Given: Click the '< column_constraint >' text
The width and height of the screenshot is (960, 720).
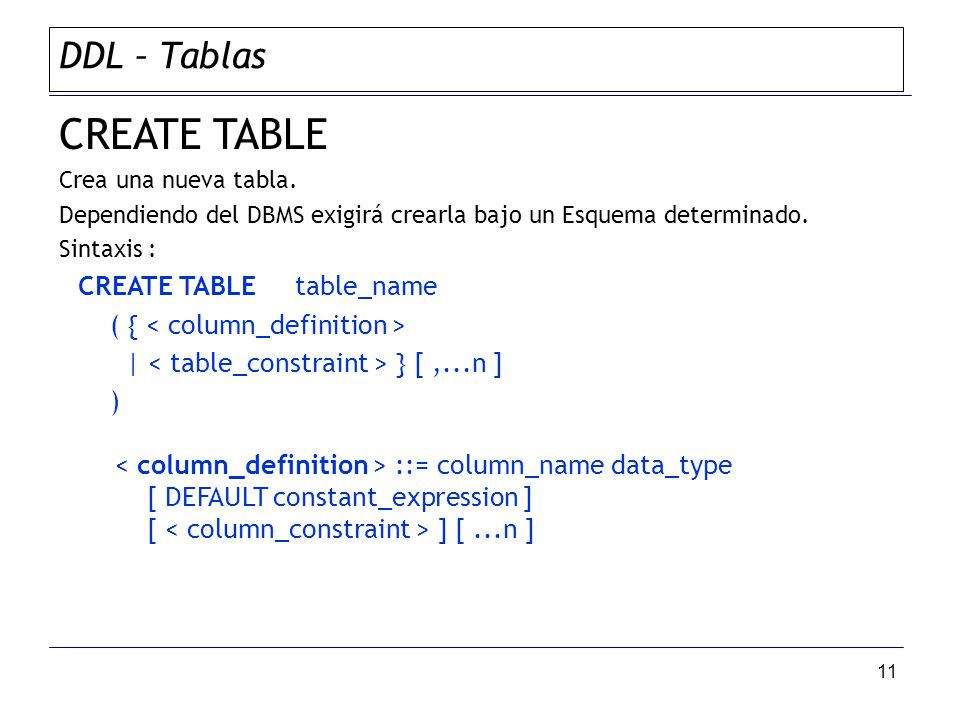Looking at the screenshot, I should [x=297, y=530].
